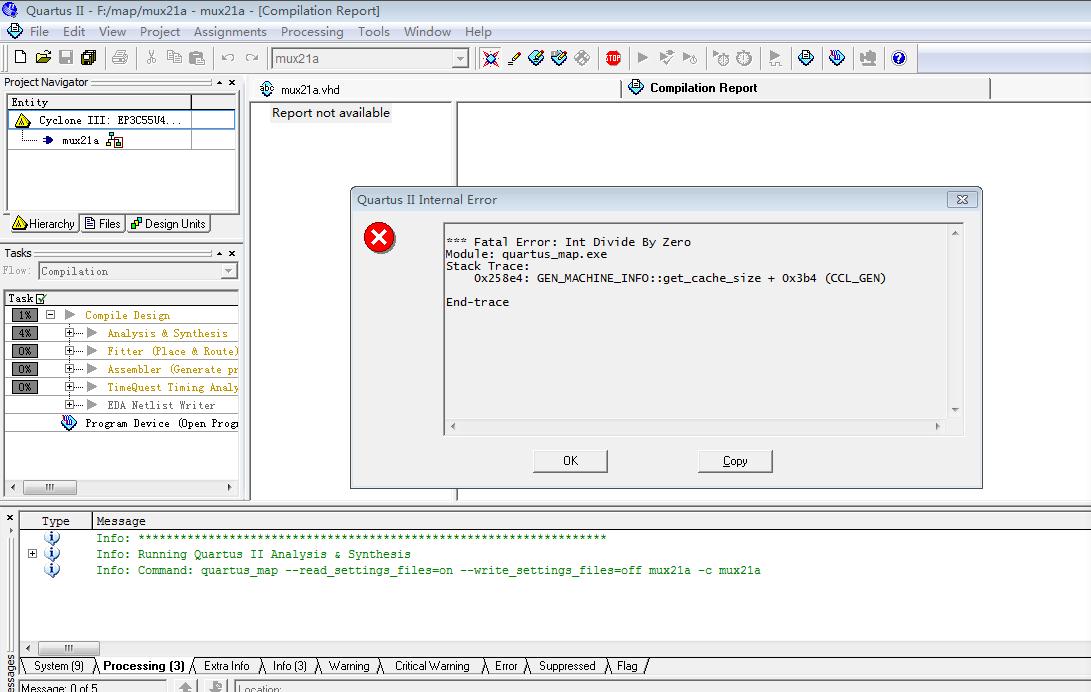Click the Copy icon in toolbar
The height and width of the screenshot is (692, 1091).
174,58
